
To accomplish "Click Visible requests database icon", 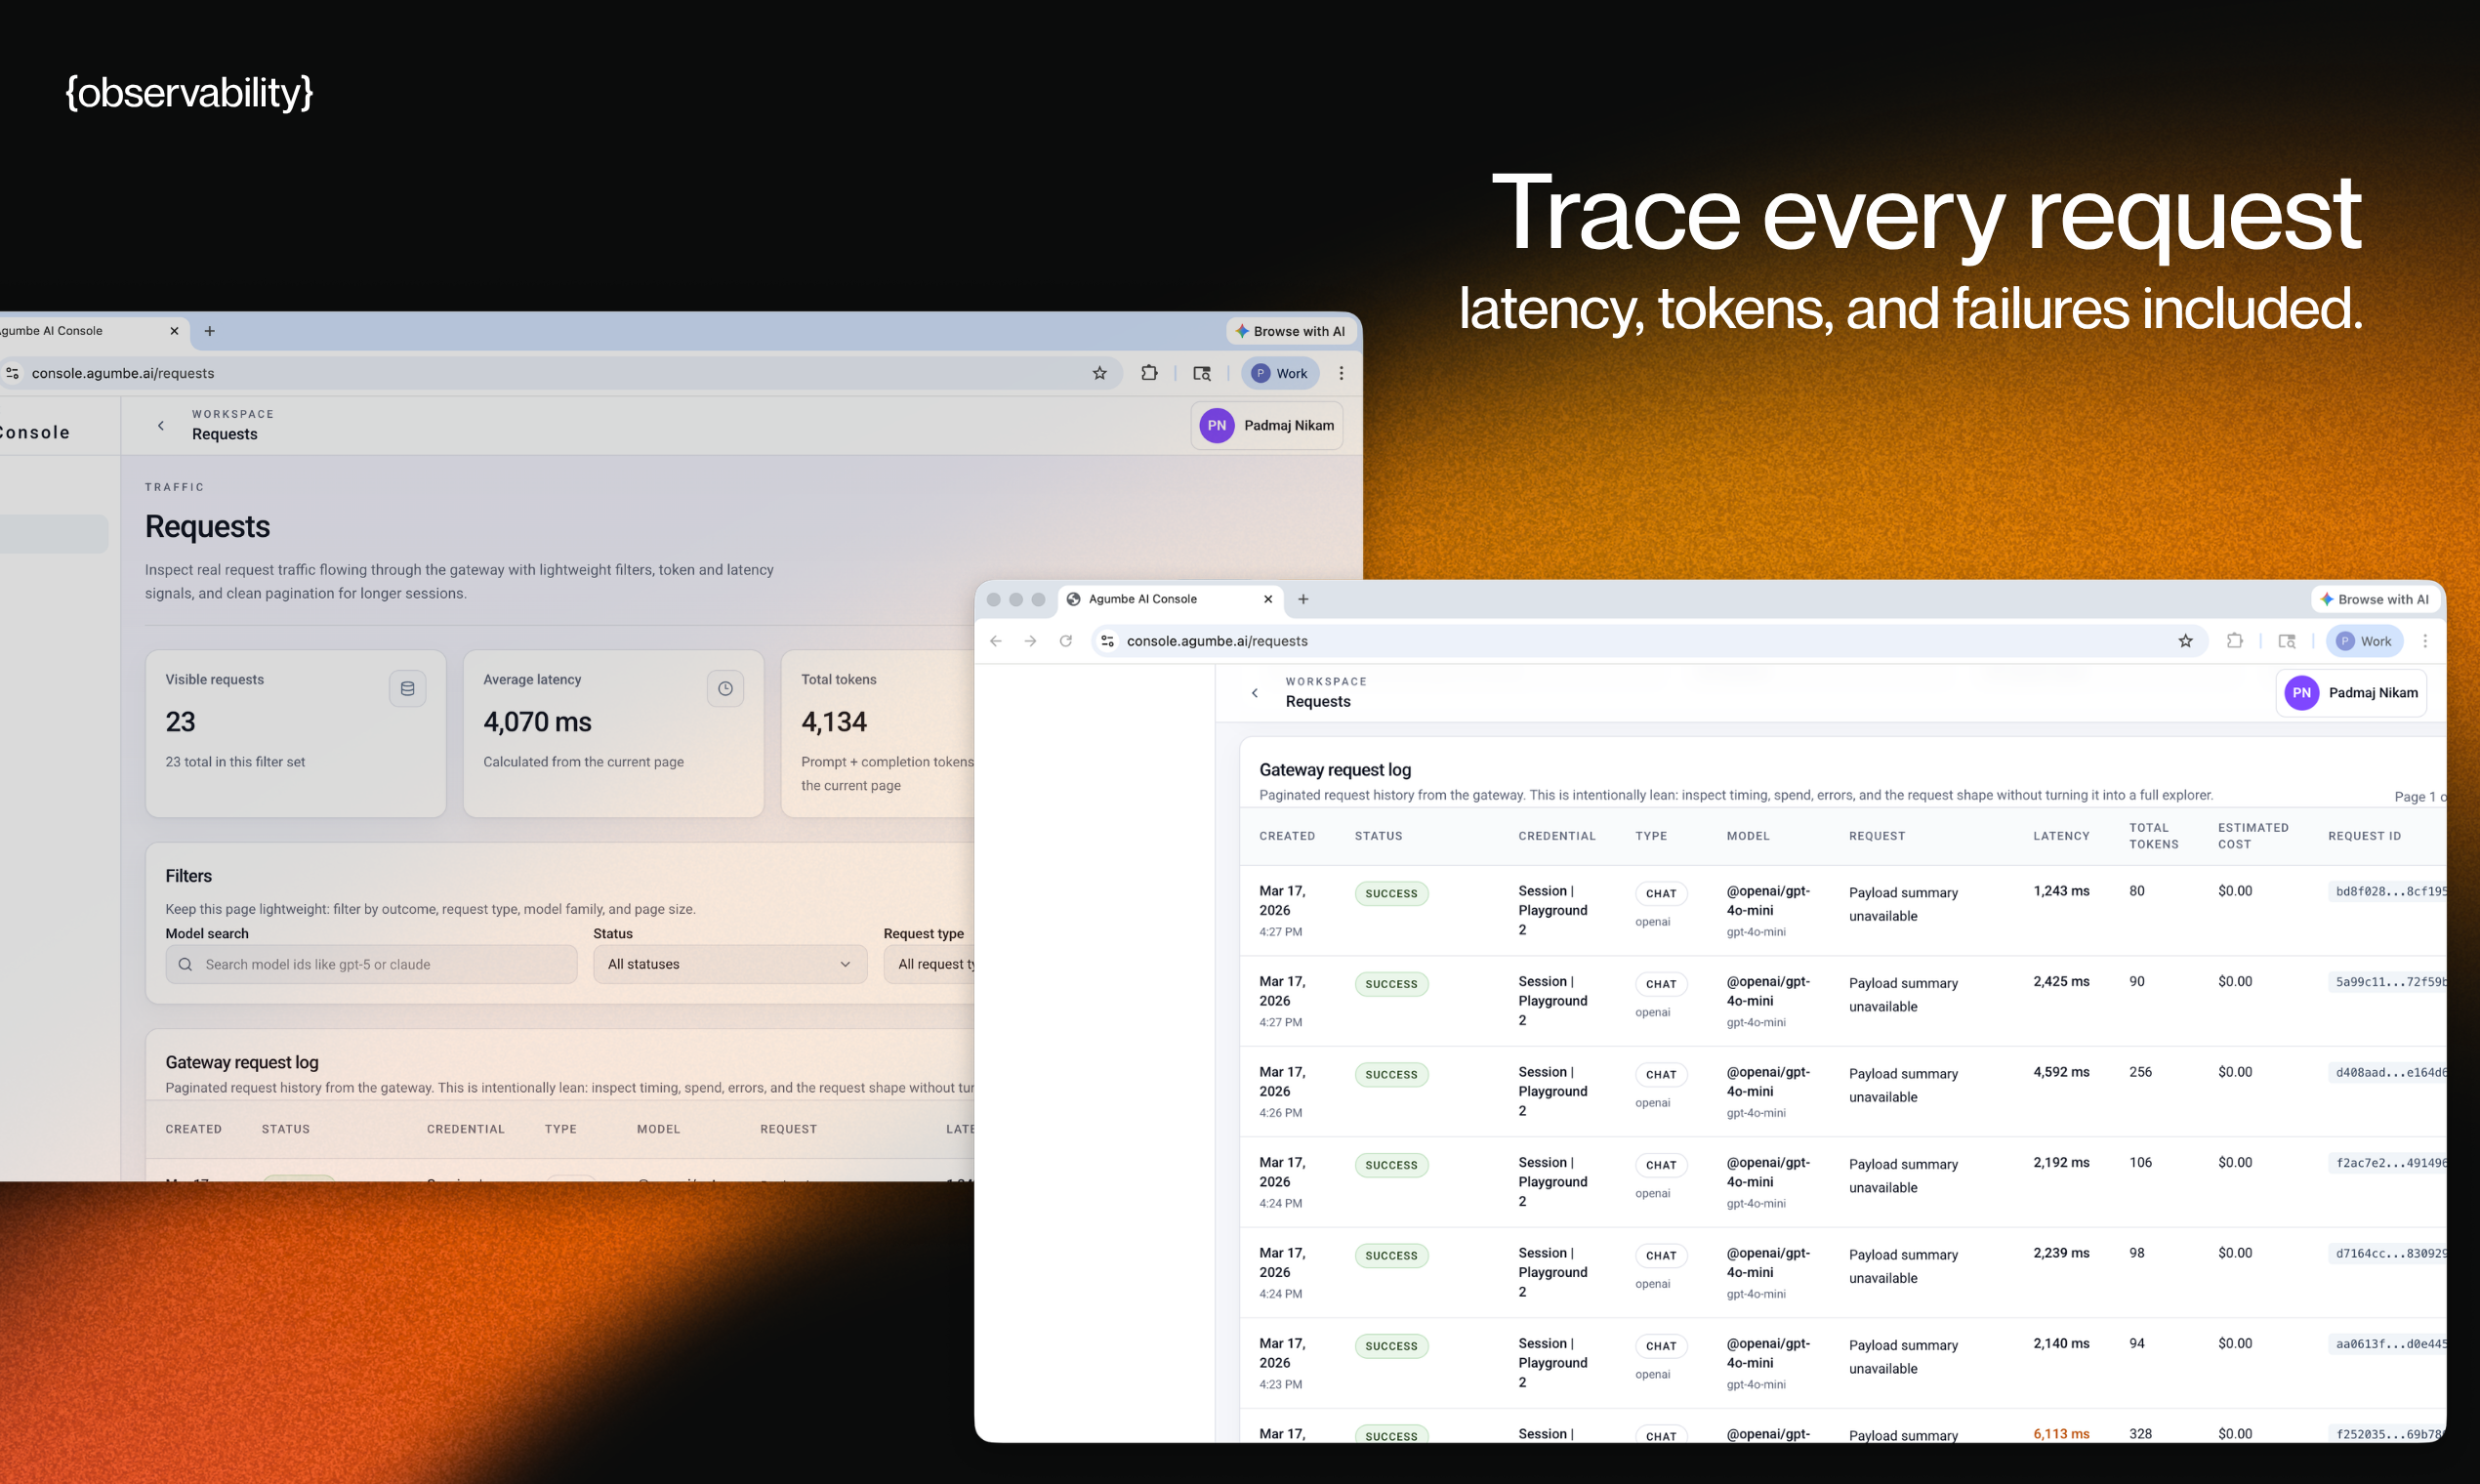I will point(407,688).
